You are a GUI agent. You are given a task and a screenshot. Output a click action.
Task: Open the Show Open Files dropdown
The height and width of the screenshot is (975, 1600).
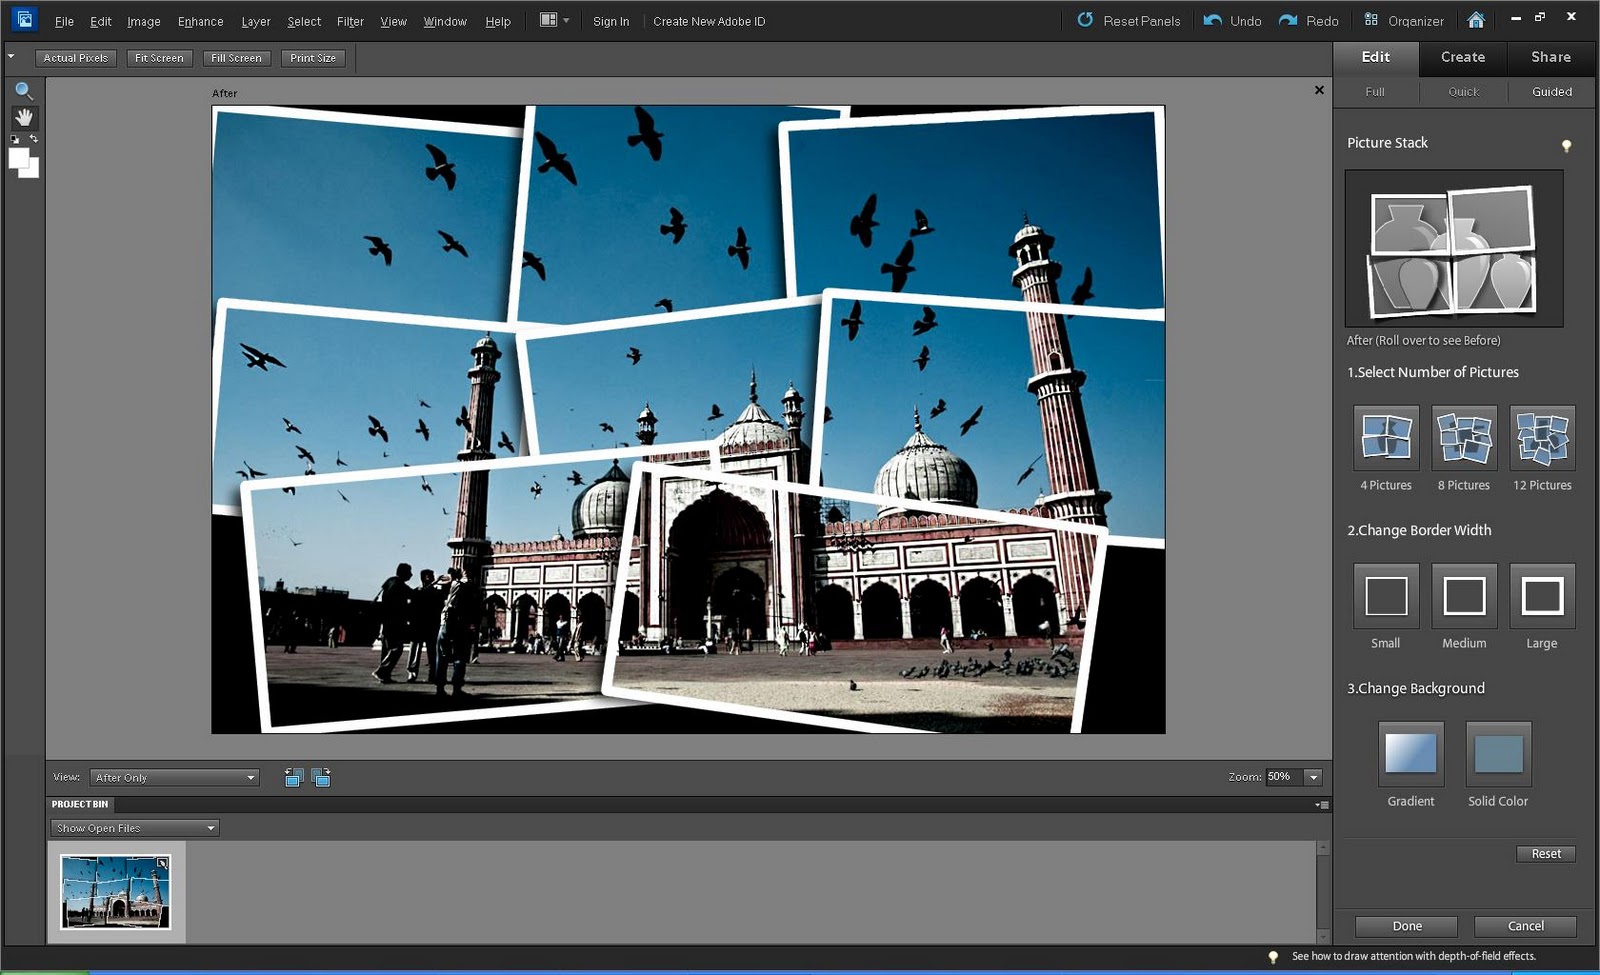tap(133, 827)
